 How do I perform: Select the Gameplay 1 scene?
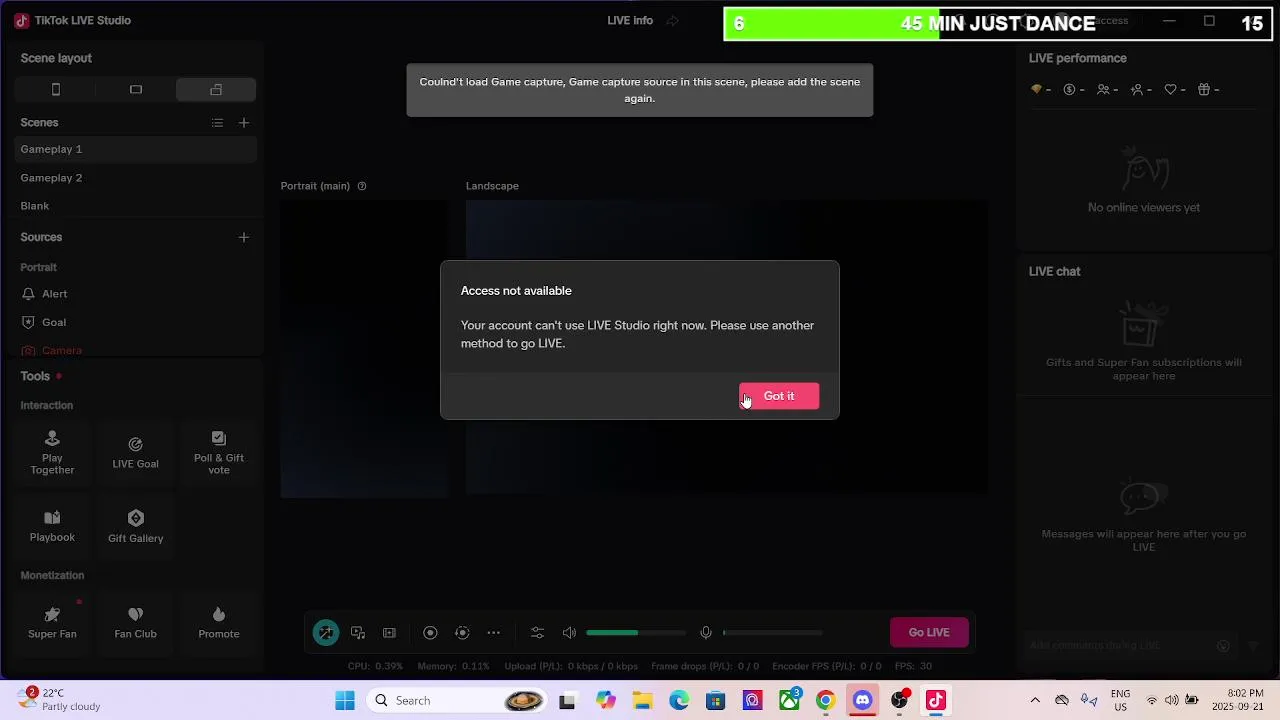(137, 149)
